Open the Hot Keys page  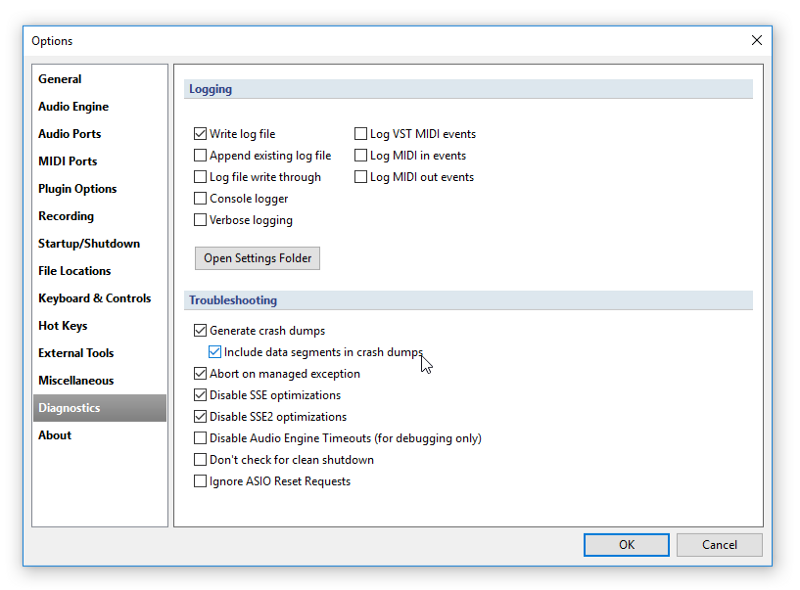tap(99, 326)
